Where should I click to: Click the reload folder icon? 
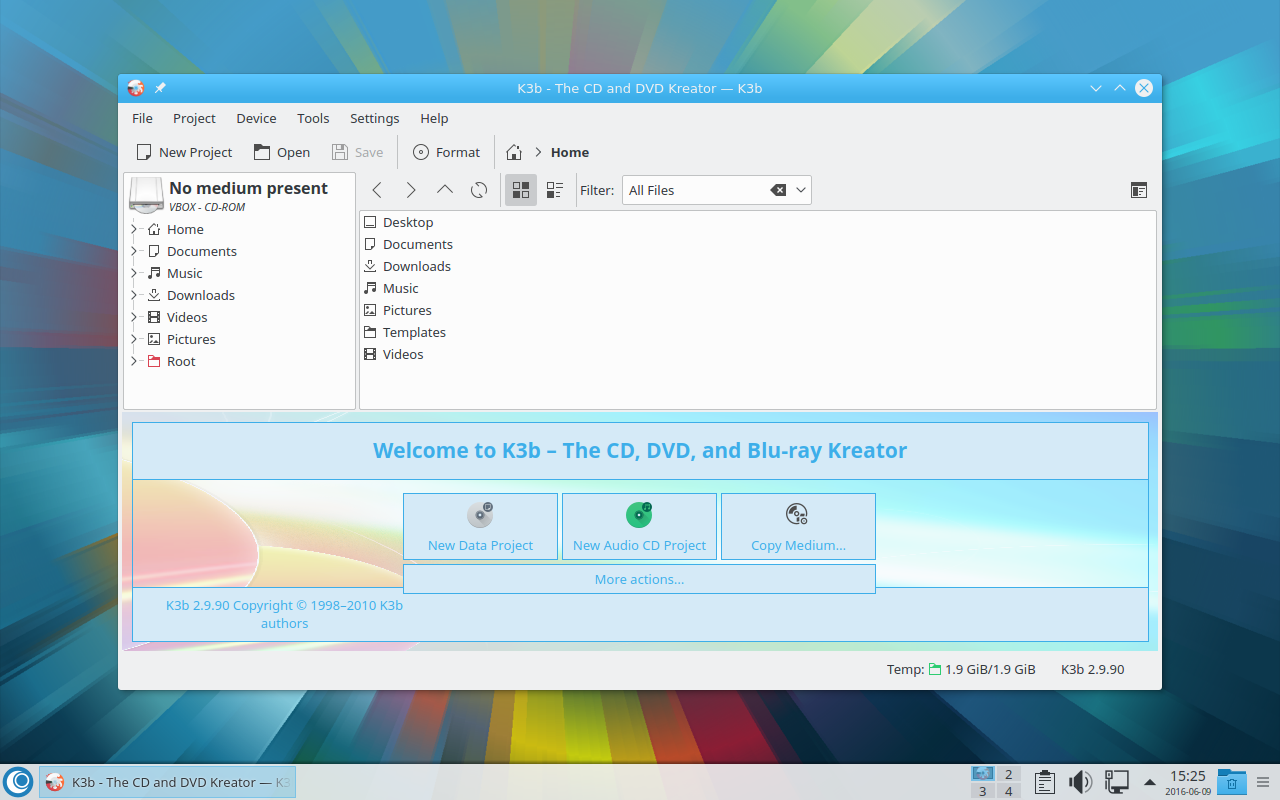tap(479, 190)
